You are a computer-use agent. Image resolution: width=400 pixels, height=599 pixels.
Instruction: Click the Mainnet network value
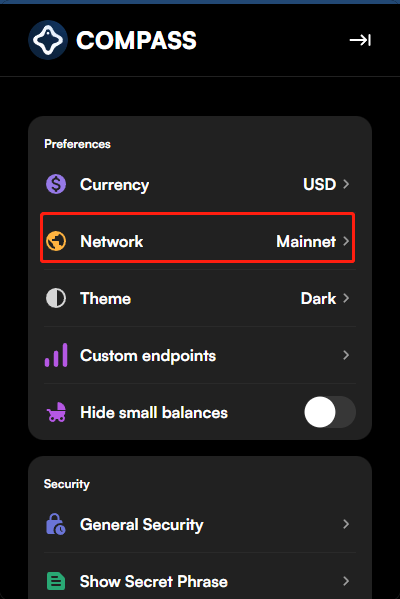tap(306, 241)
